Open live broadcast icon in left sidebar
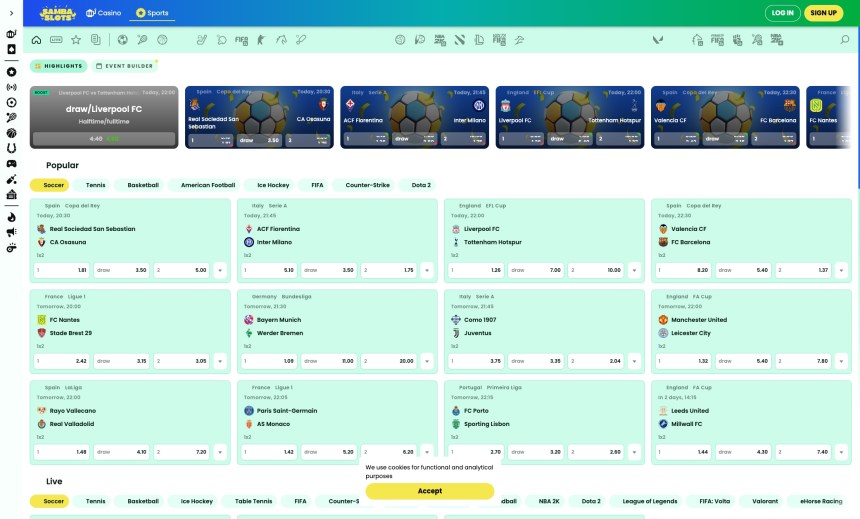Viewport: 860px width, 519px height. 11,87
